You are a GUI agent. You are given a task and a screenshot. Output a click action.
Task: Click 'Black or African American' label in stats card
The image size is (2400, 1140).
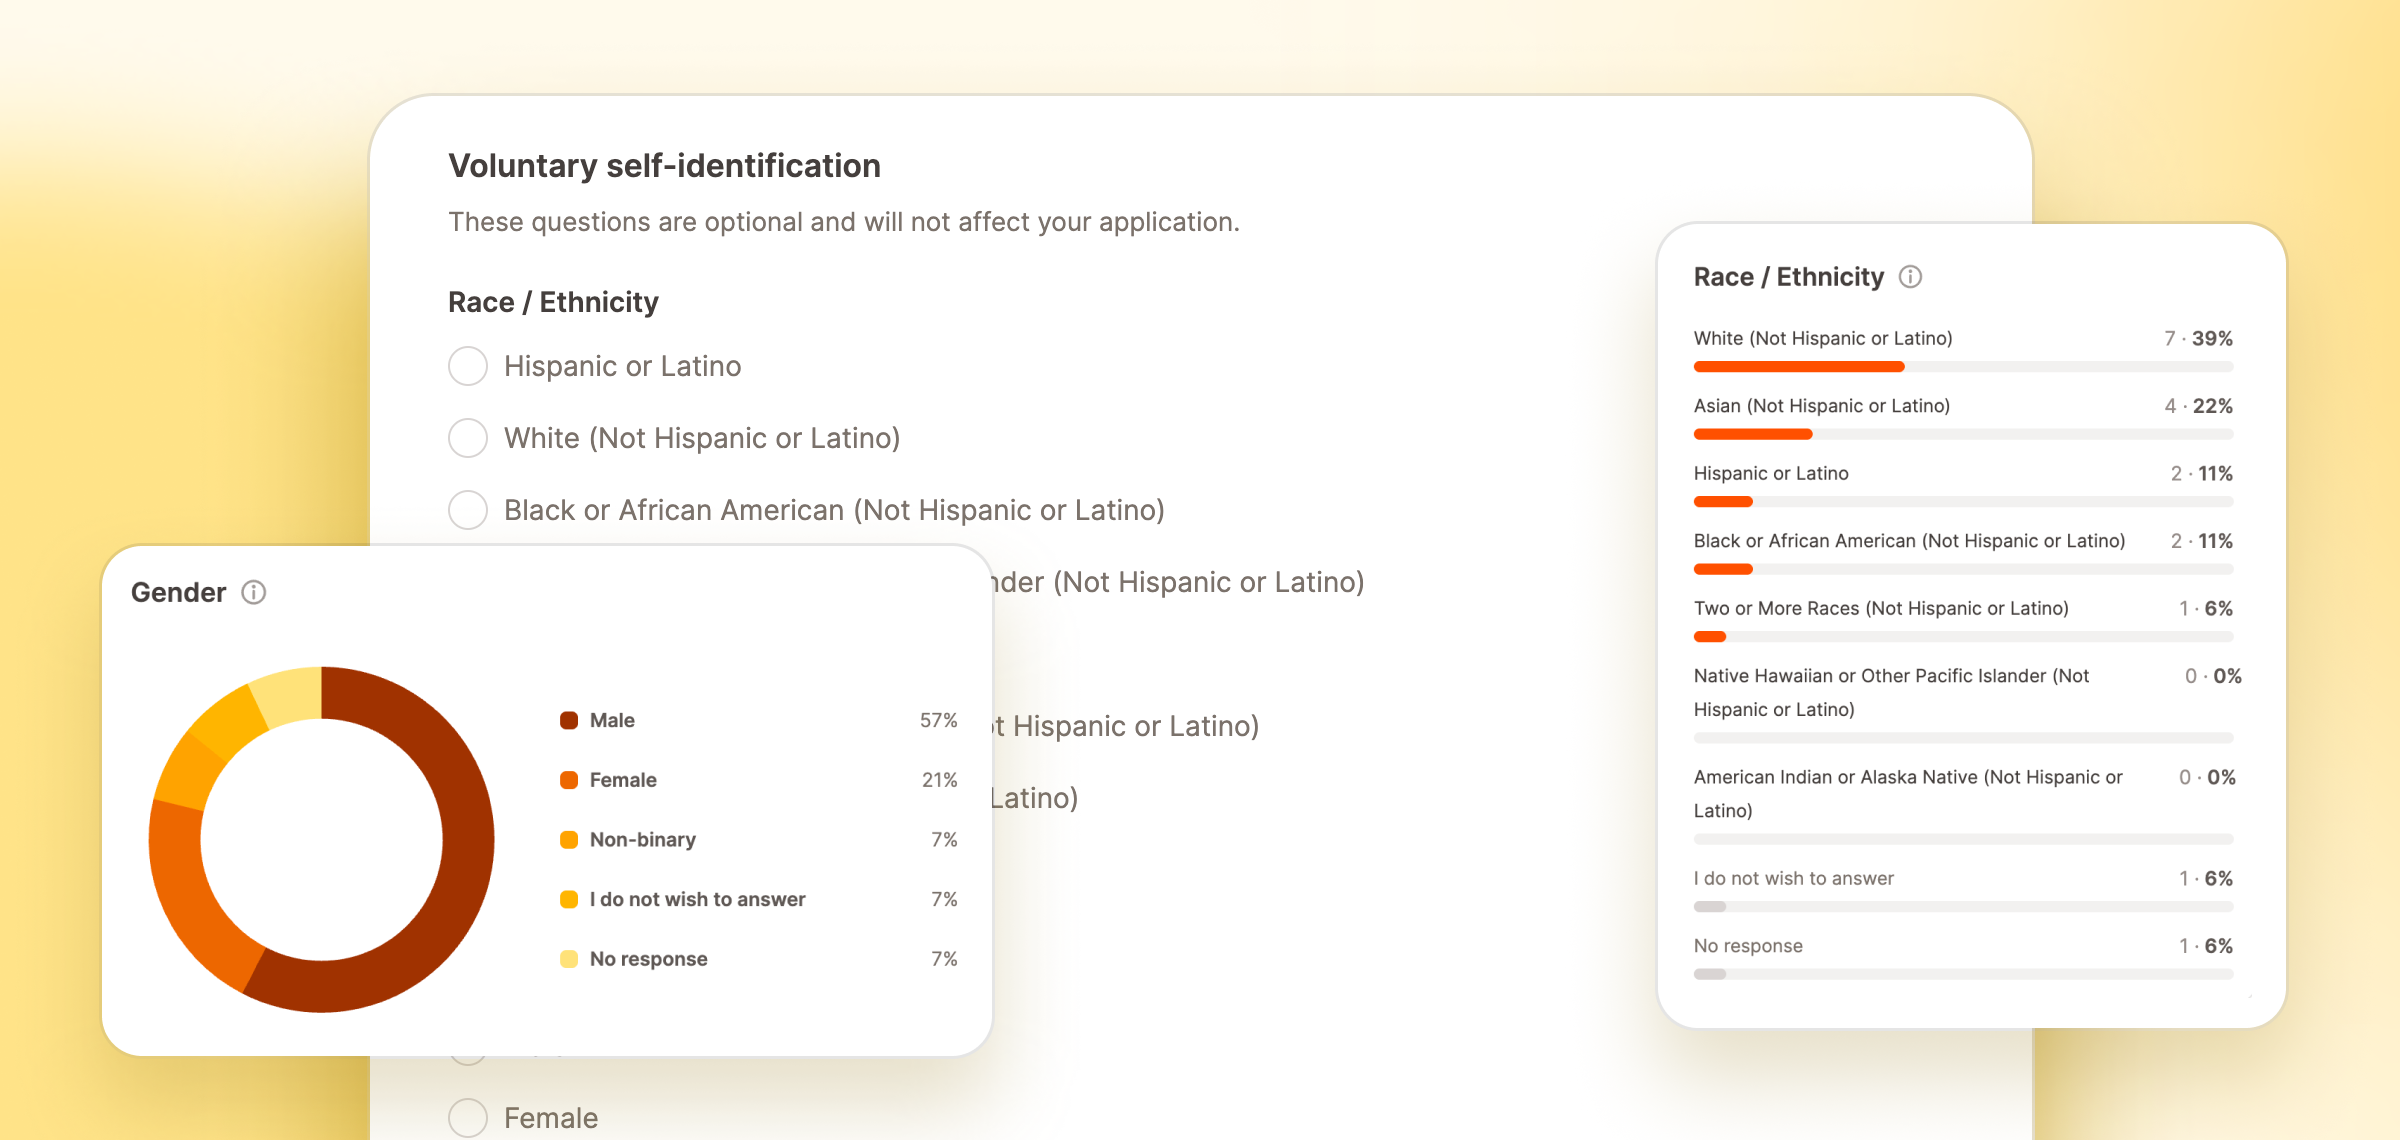pyautogui.click(x=1909, y=541)
